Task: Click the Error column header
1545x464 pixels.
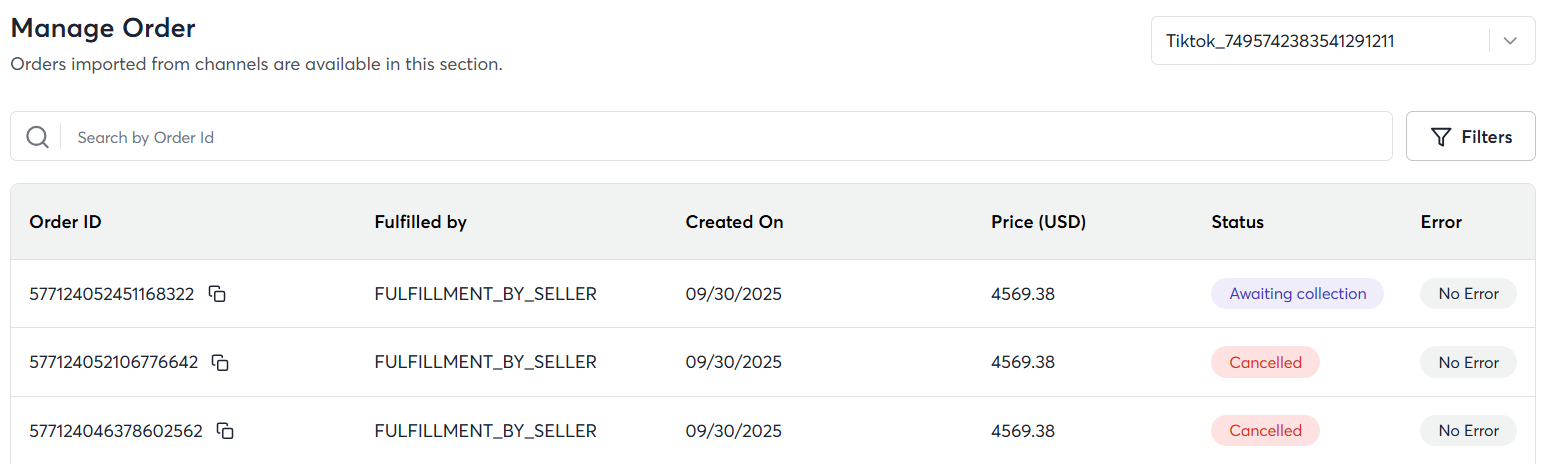Action: pyautogui.click(x=1441, y=222)
